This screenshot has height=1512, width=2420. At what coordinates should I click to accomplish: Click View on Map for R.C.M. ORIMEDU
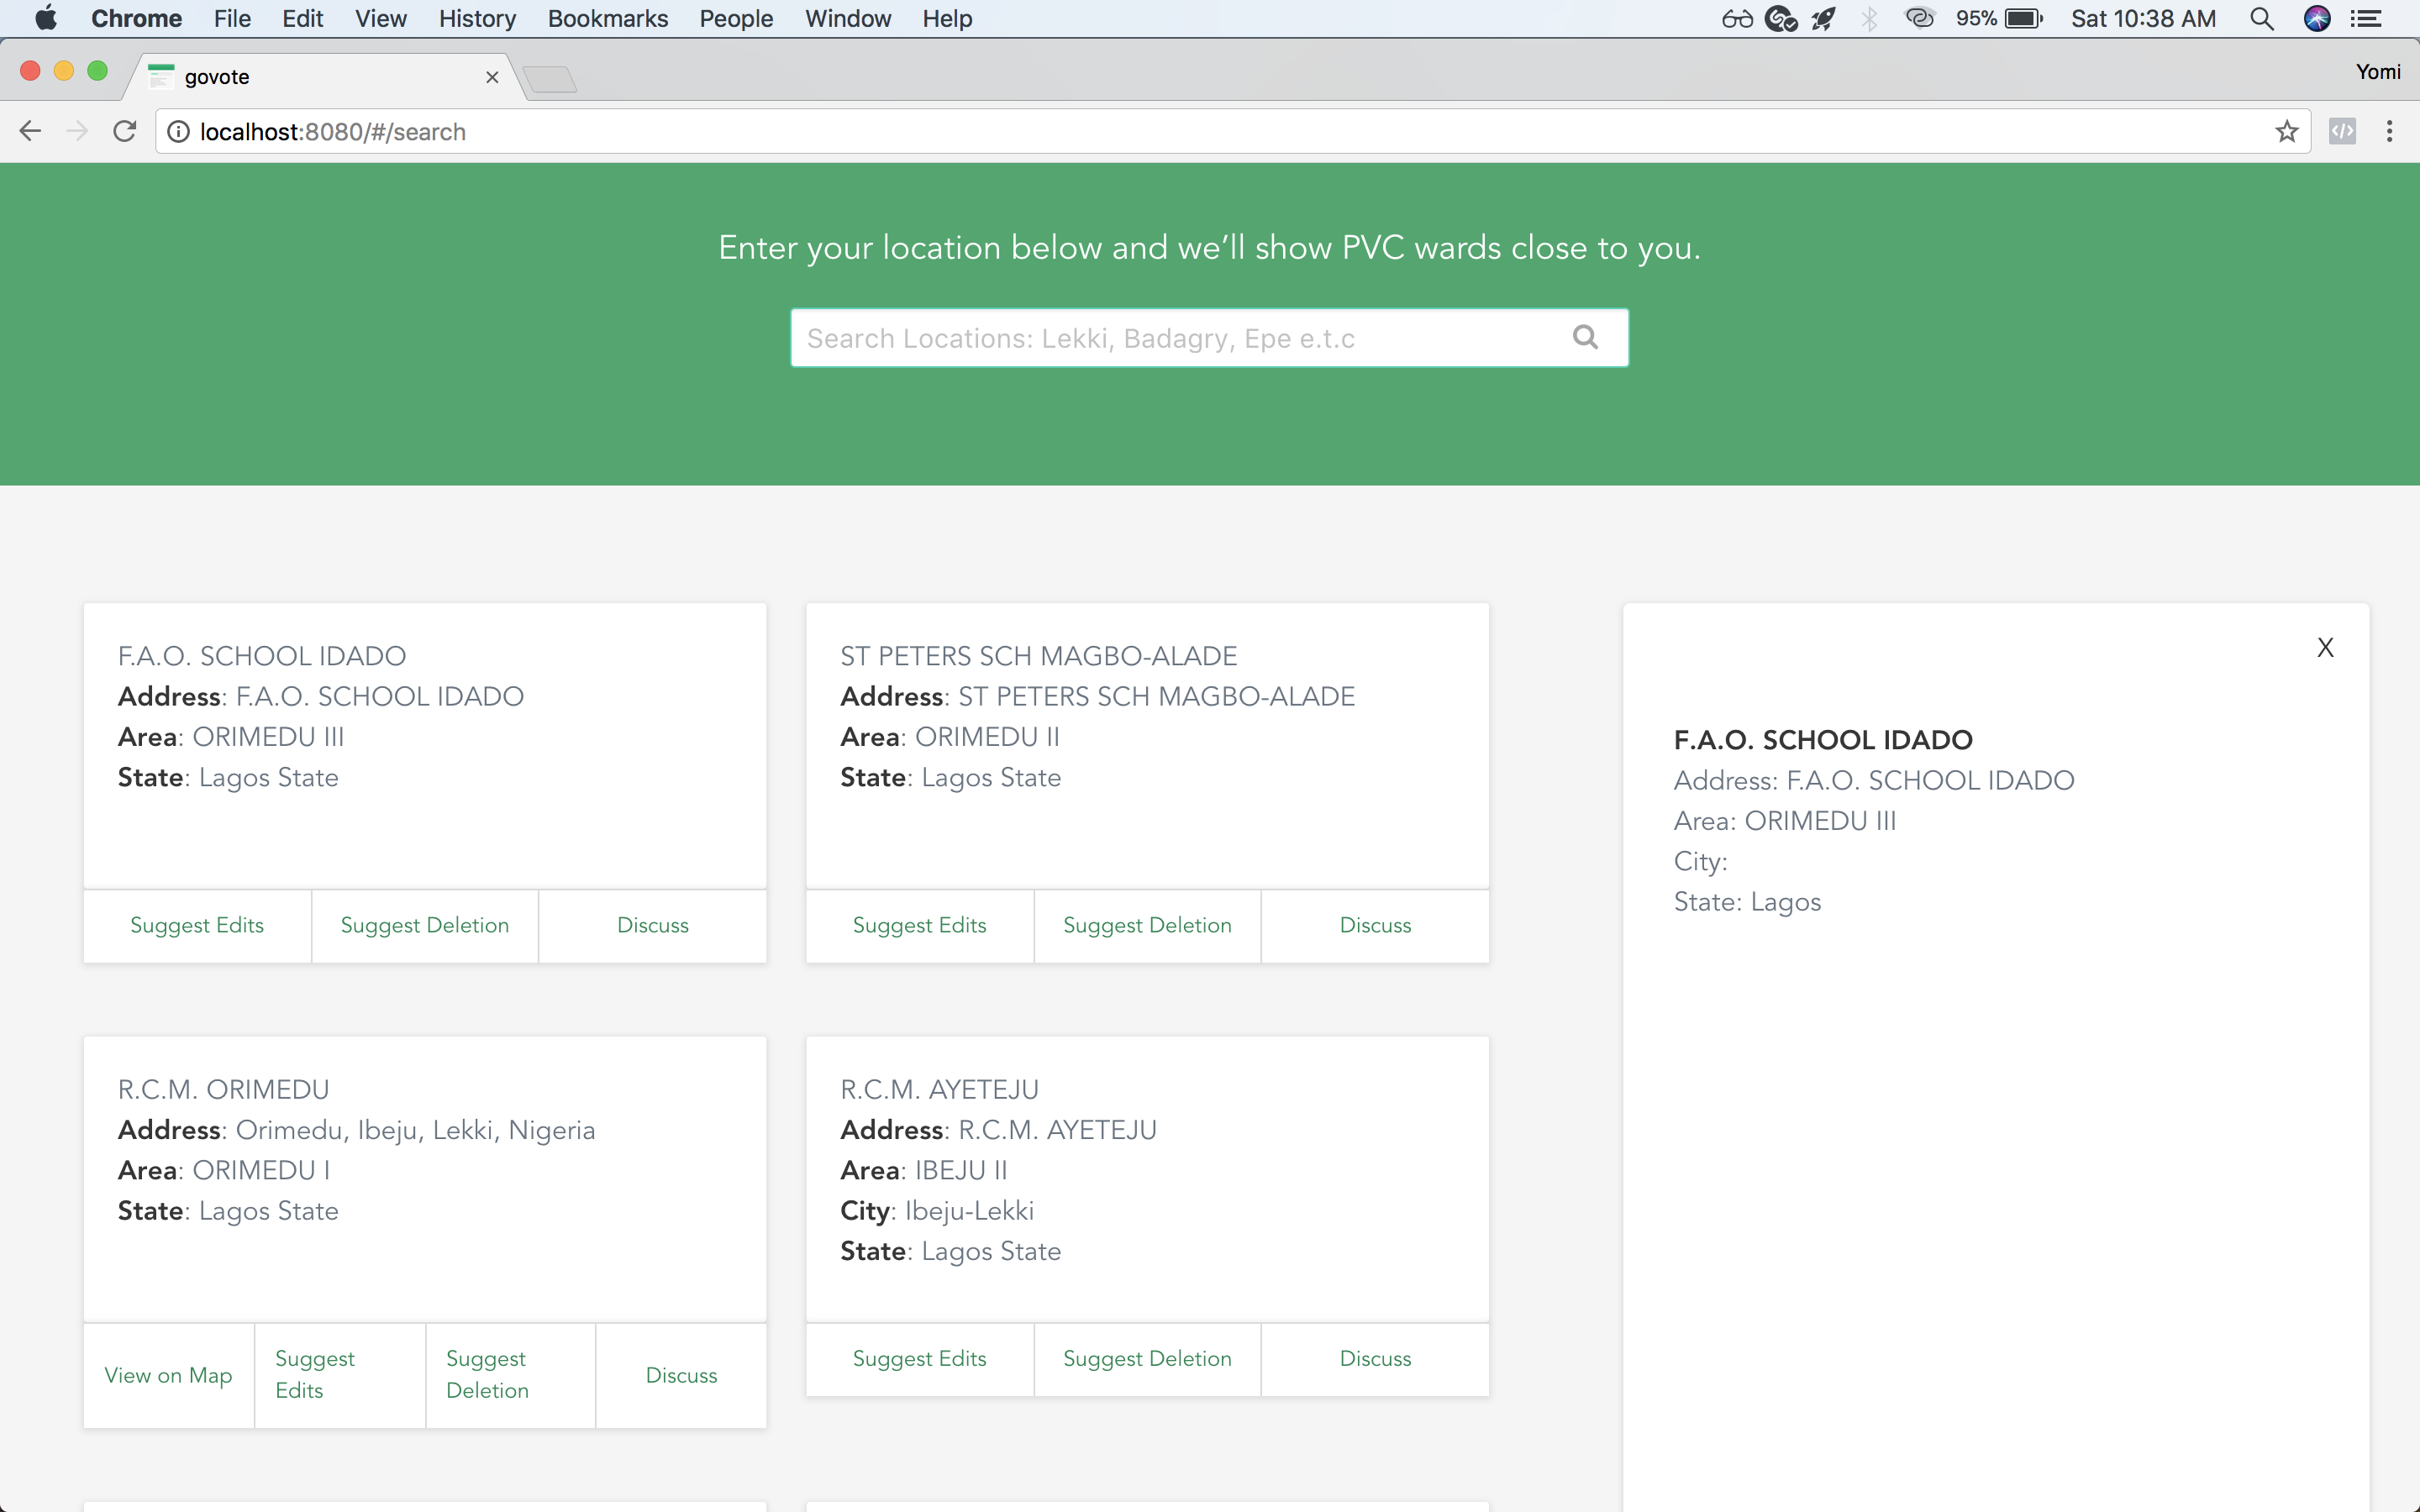pos(167,1375)
